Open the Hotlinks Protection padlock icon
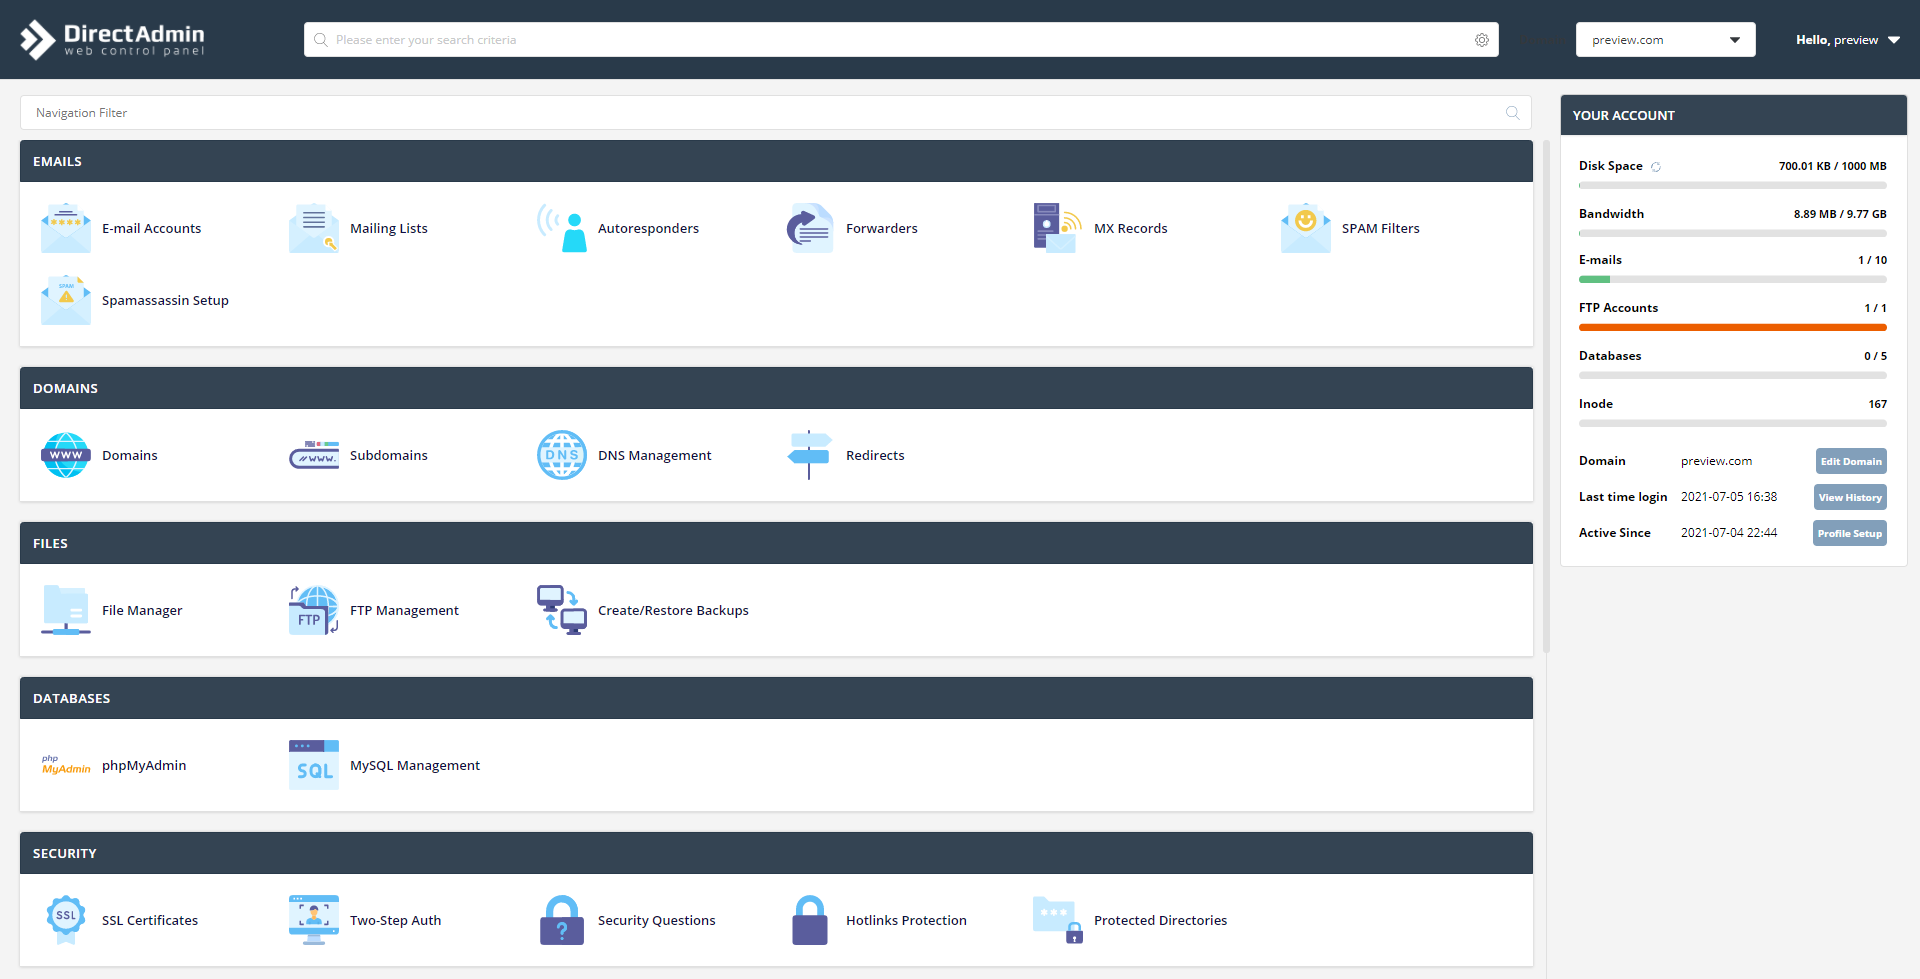Image resolution: width=1920 pixels, height=979 pixels. pos(810,920)
